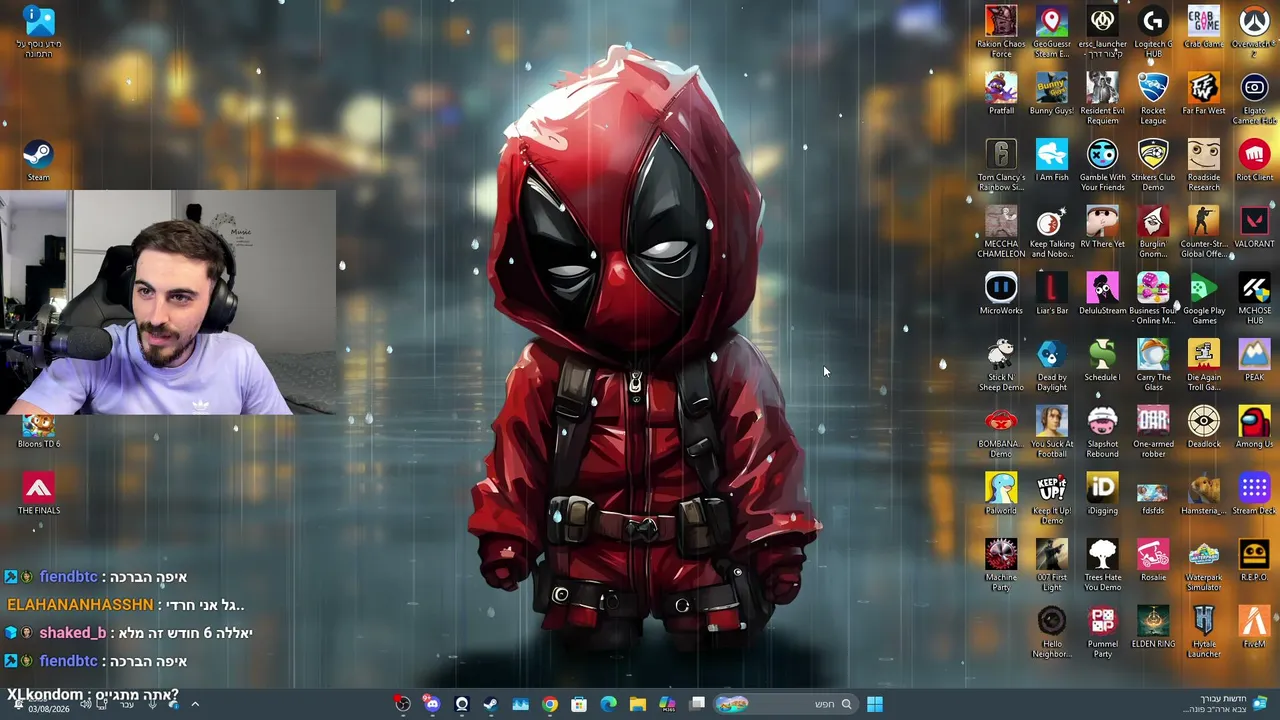This screenshot has width=1280, height=720.
Task: Open Google Play Games shortcut
Action: pyautogui.click(x=1204, y=298)
